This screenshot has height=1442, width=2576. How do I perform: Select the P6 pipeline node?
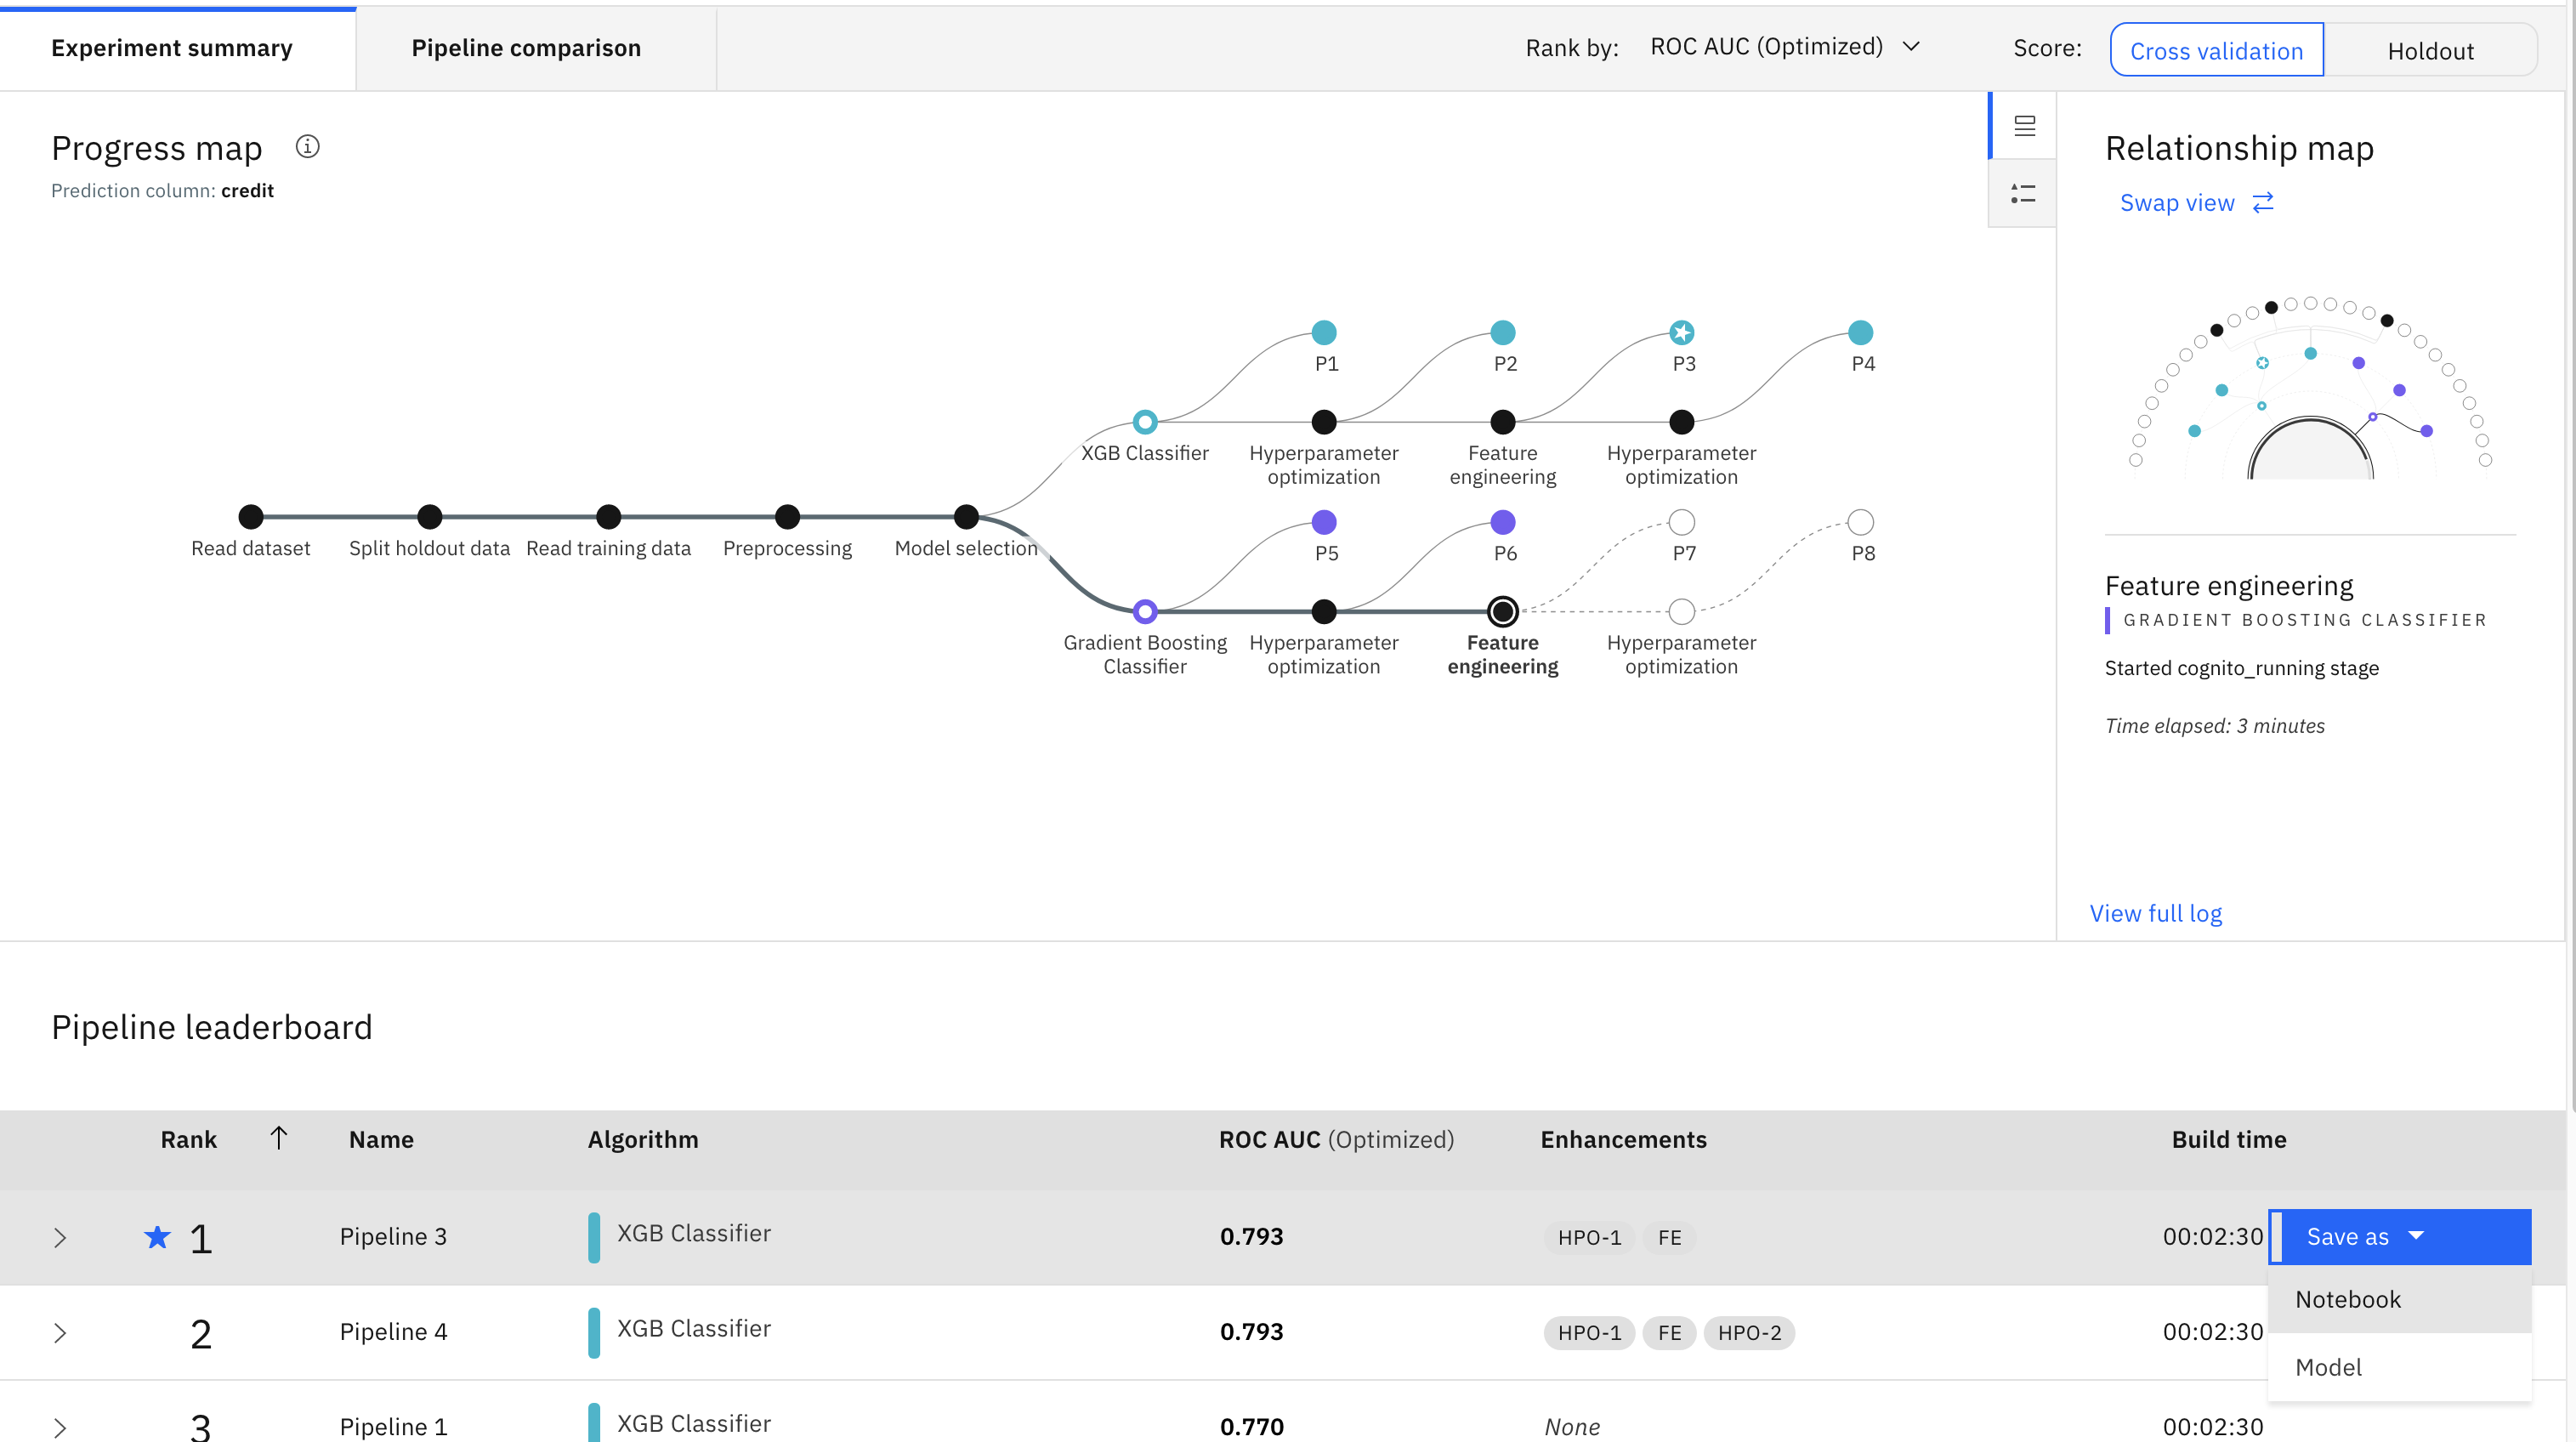click(1503, 522)
